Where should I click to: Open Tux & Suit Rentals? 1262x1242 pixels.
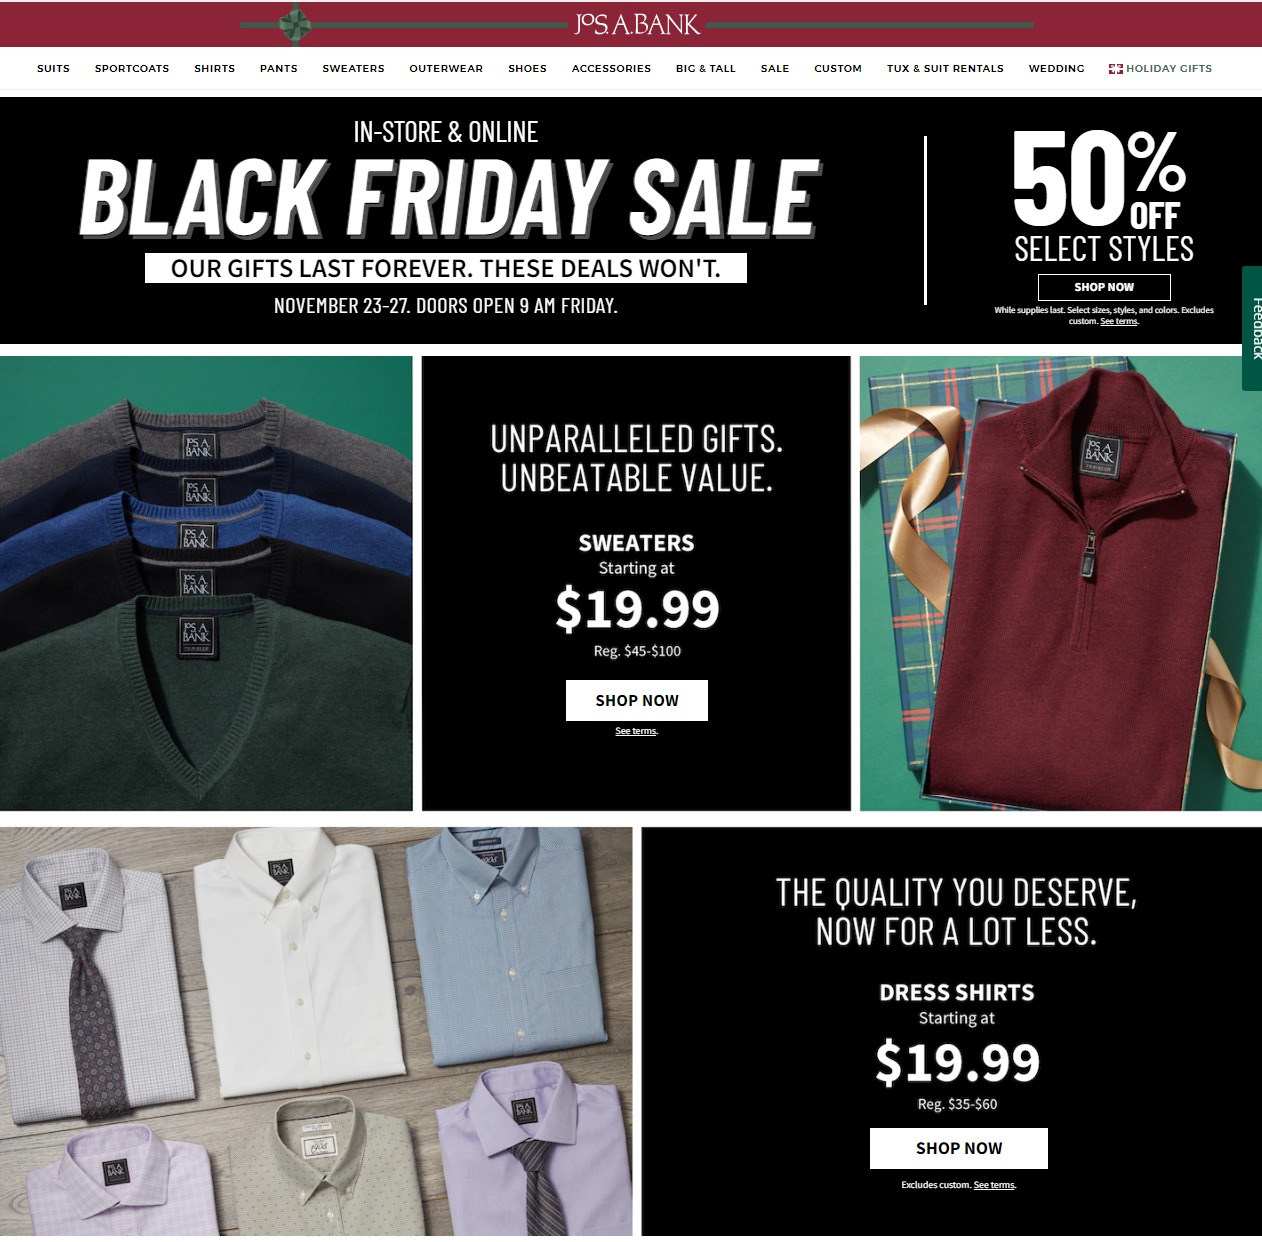click(945, 69)
